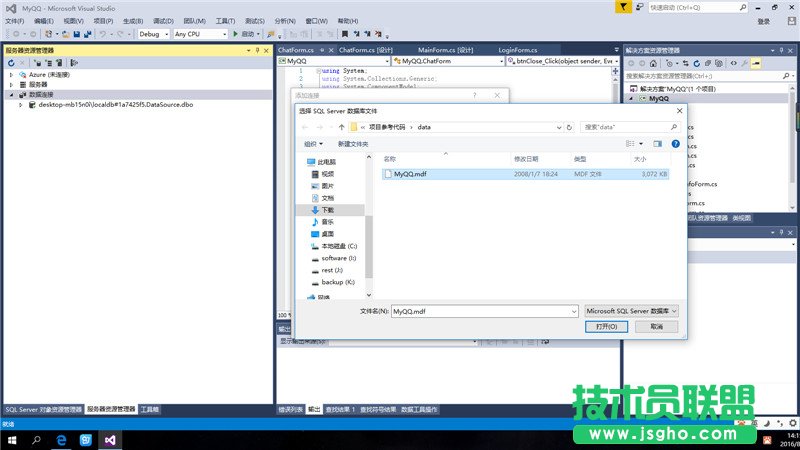Expand the desktop-mb15n0i localdb connection node

[21, 105]
